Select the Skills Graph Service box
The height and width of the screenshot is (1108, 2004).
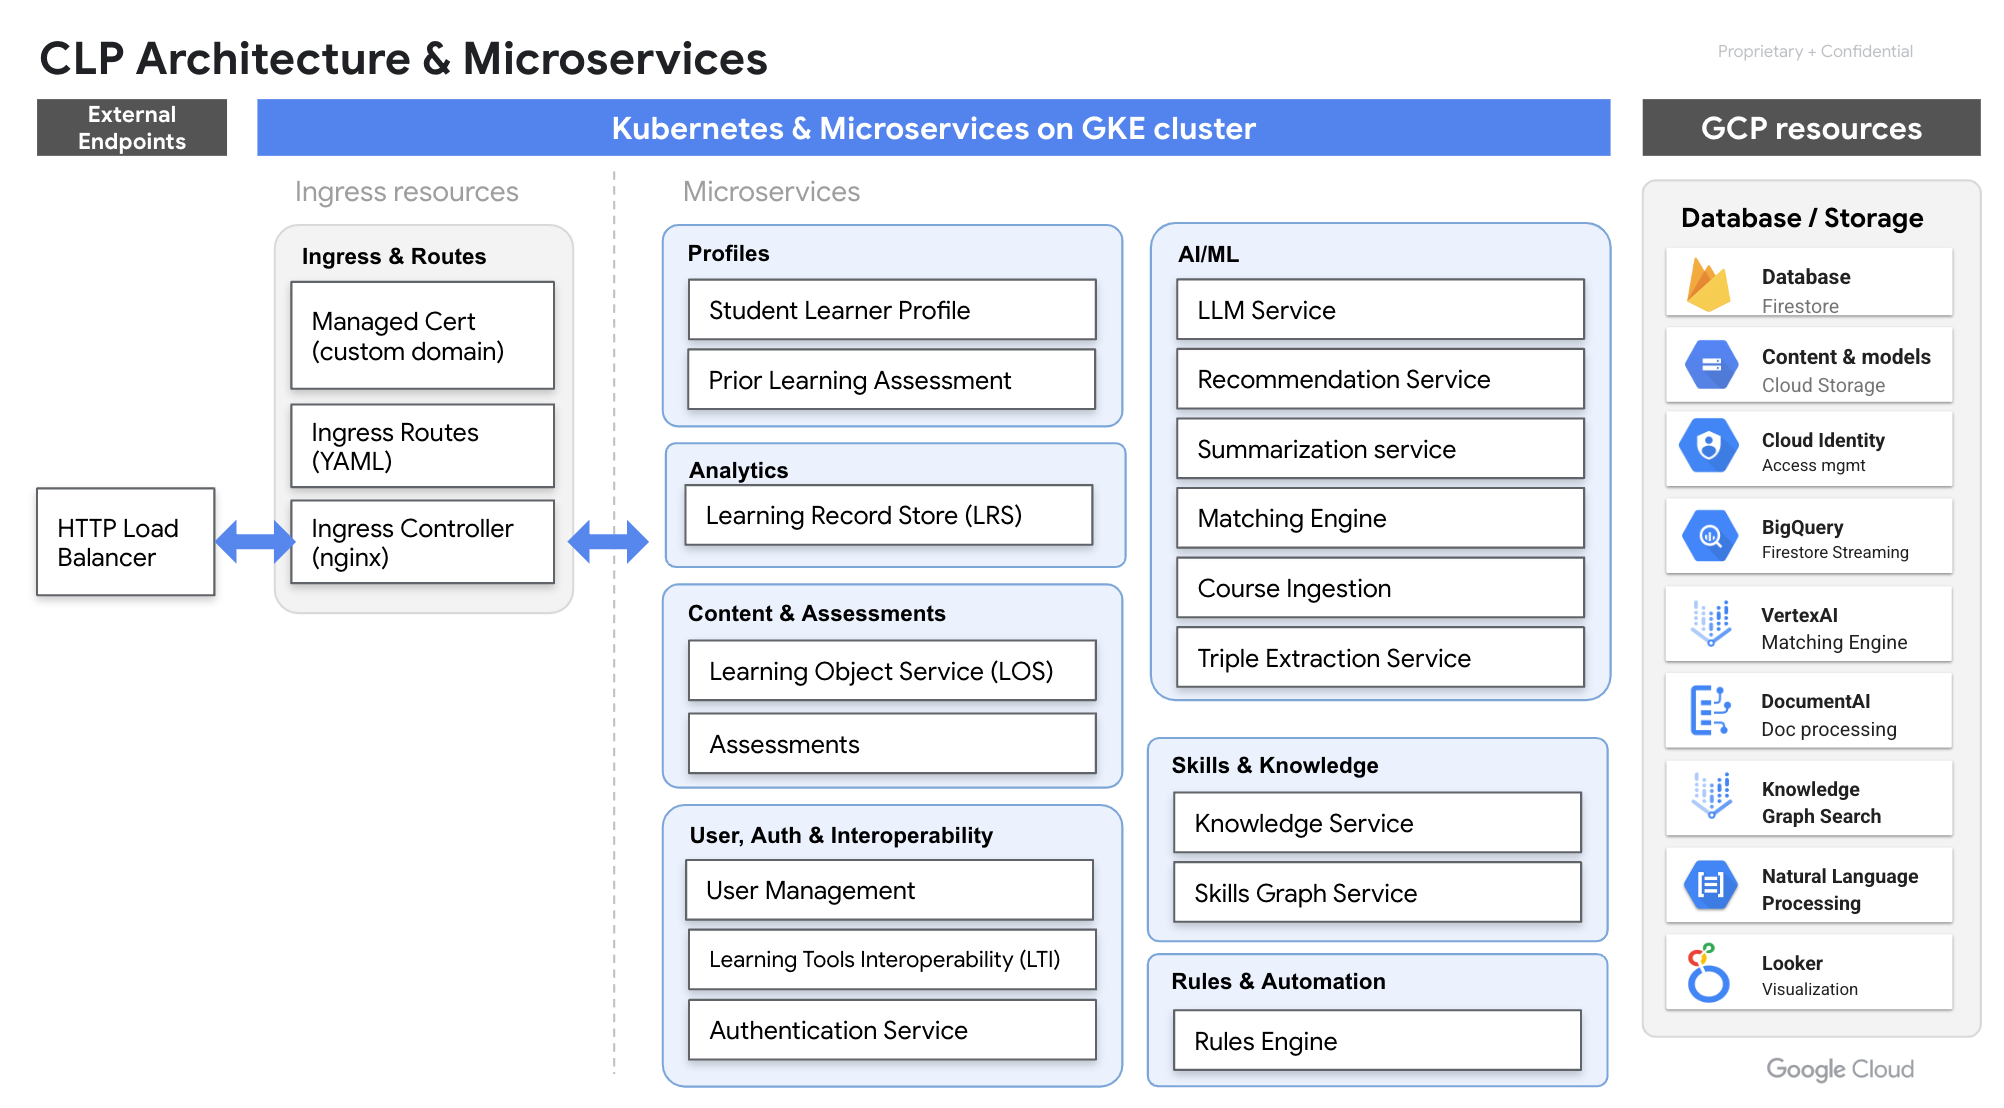(x=1377, y=893)
